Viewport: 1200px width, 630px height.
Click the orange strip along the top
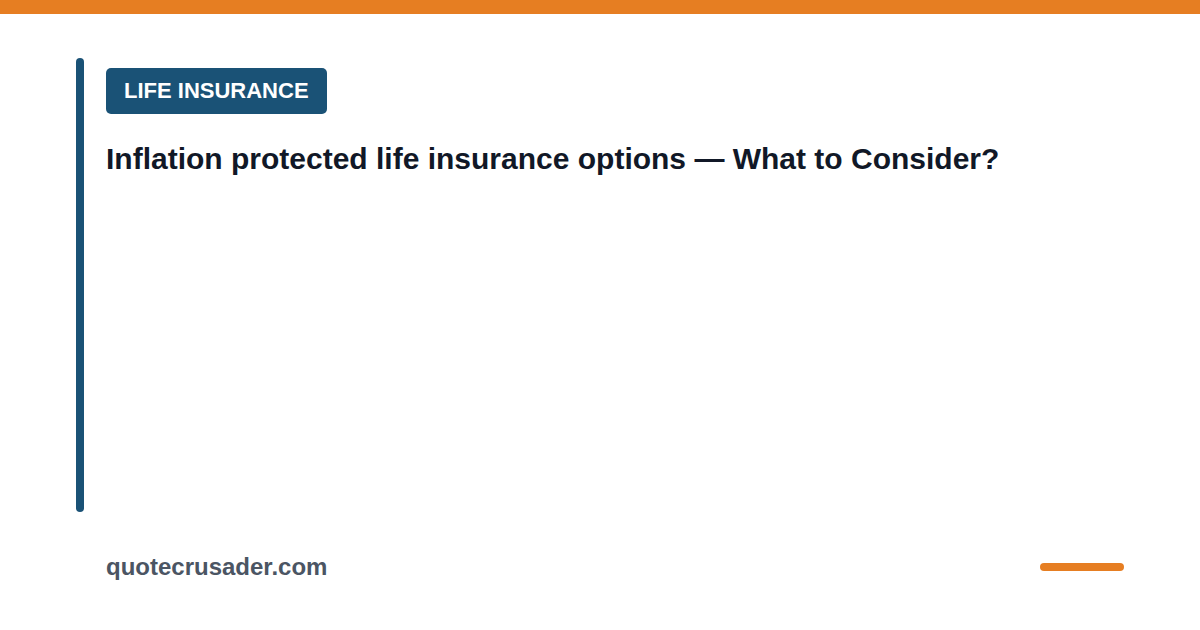(x=600, y=7)
